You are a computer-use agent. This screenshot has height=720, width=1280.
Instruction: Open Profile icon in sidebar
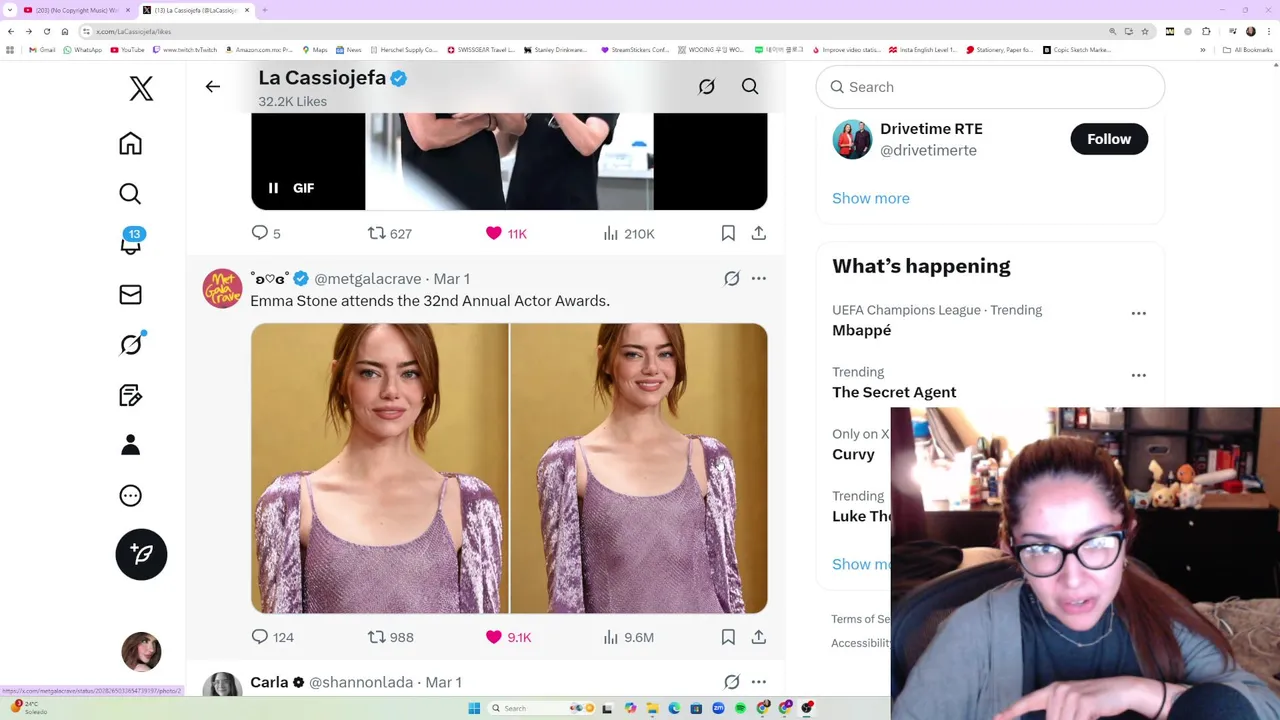tap(130, 445)
